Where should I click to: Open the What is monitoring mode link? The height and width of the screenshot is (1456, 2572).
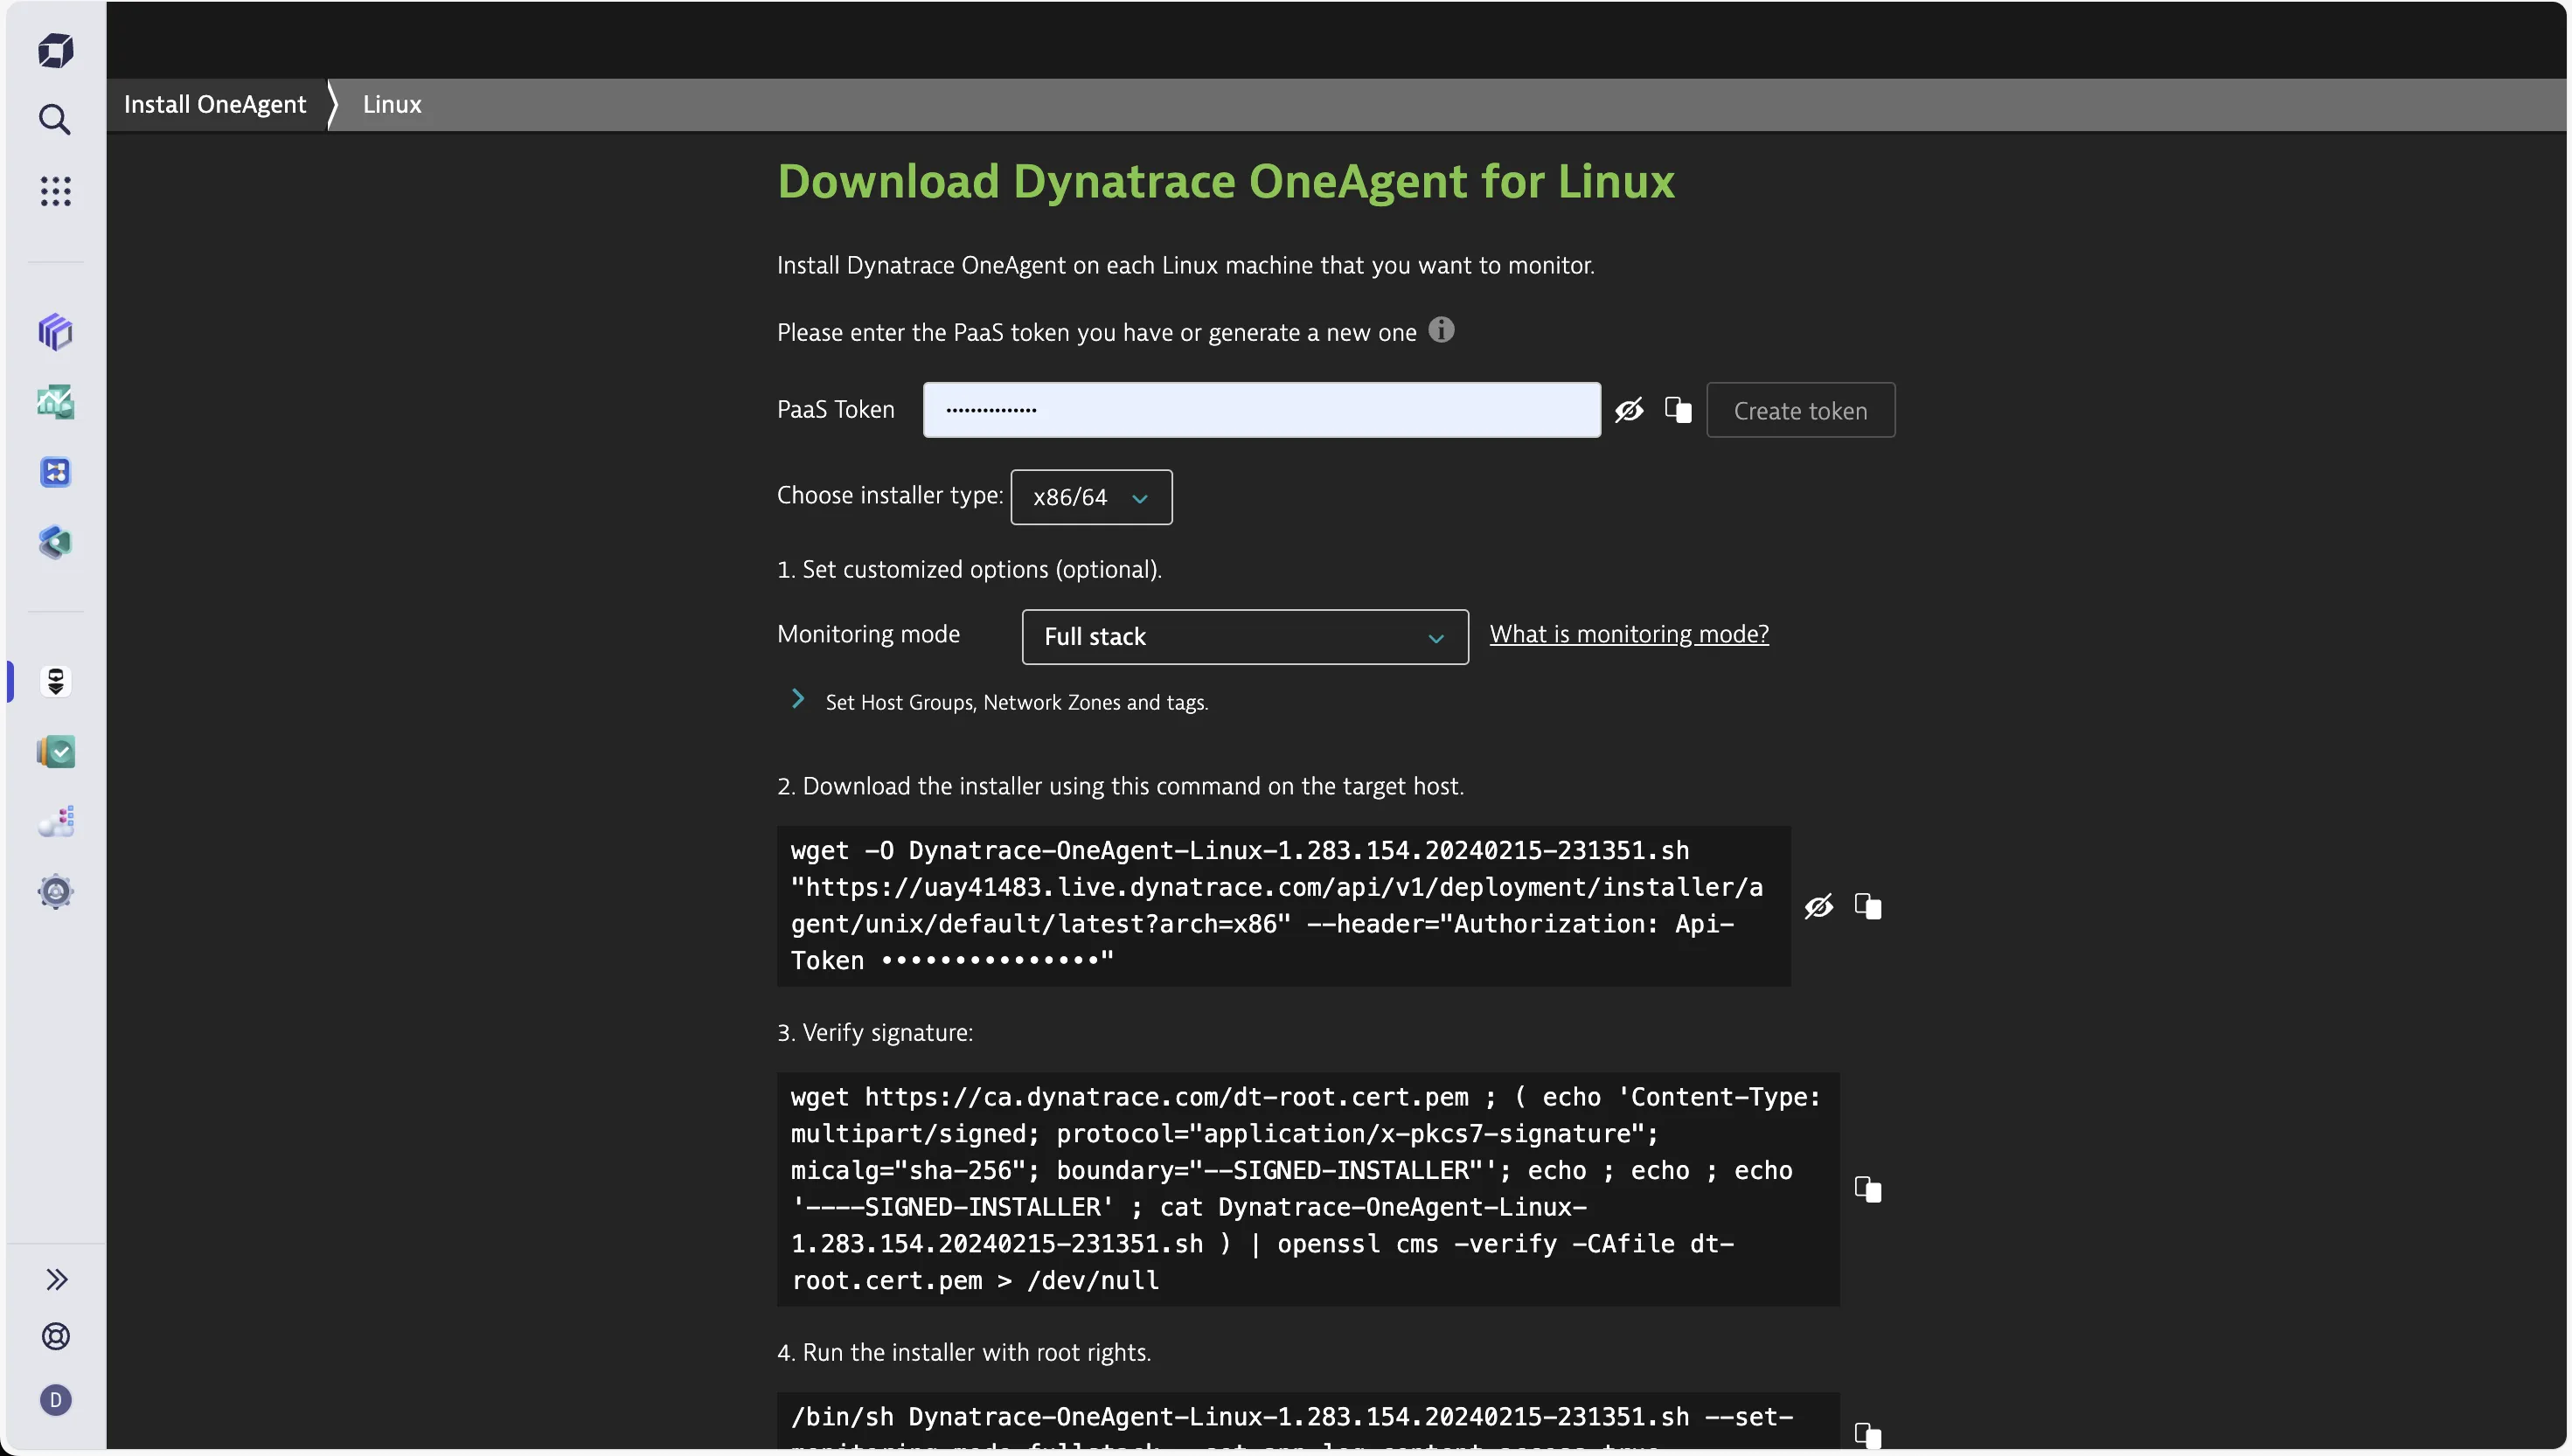click(x=1629, y=633)
